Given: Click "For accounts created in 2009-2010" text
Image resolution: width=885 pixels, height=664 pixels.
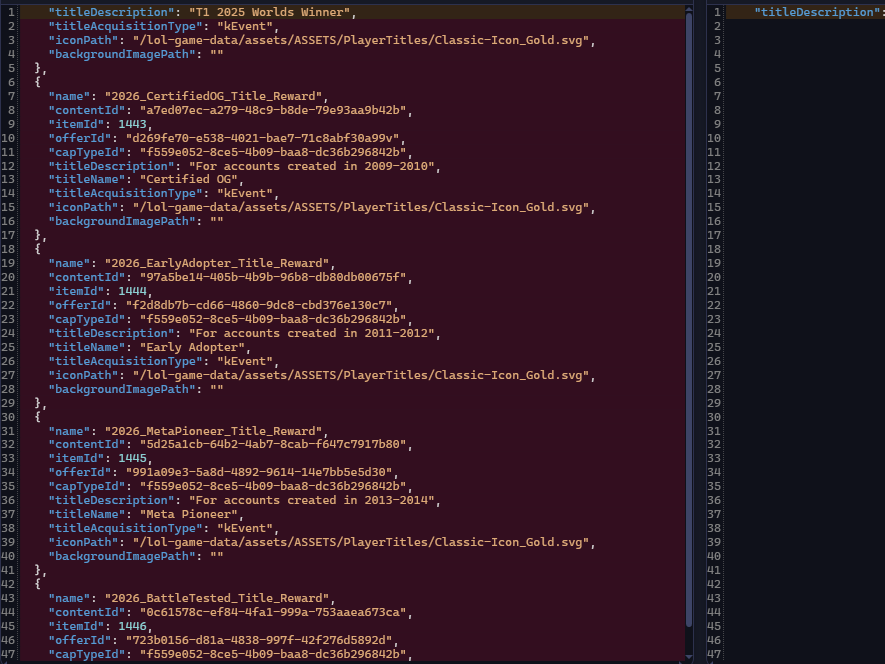Looking at the screenshot, I should click(x=312, y=166).
